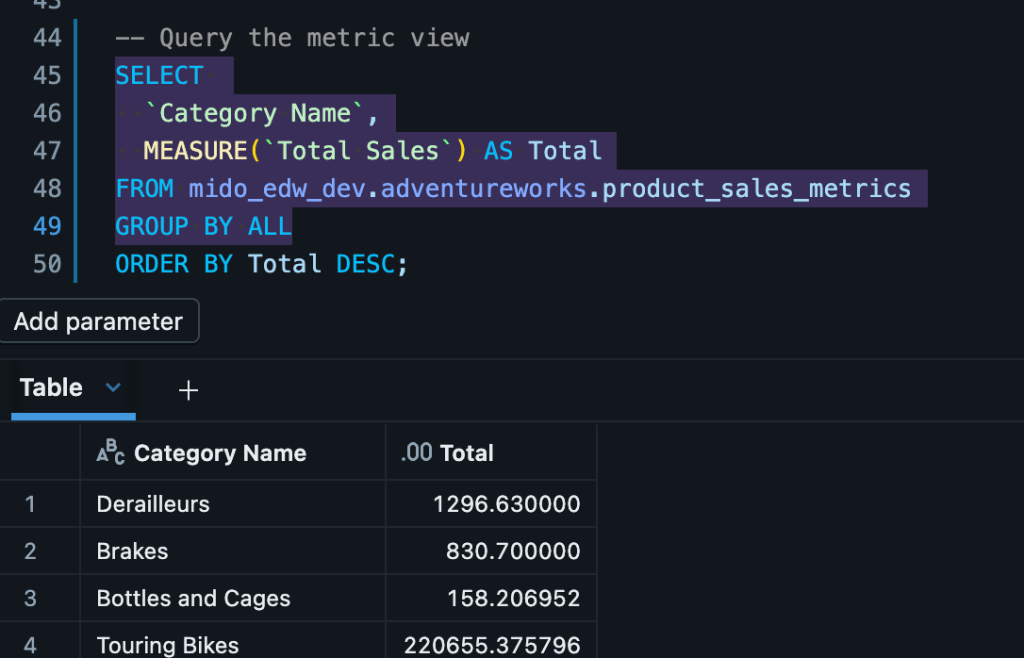
Task: Select the 830.700000 total cell
Action: (x=512, y=551)
